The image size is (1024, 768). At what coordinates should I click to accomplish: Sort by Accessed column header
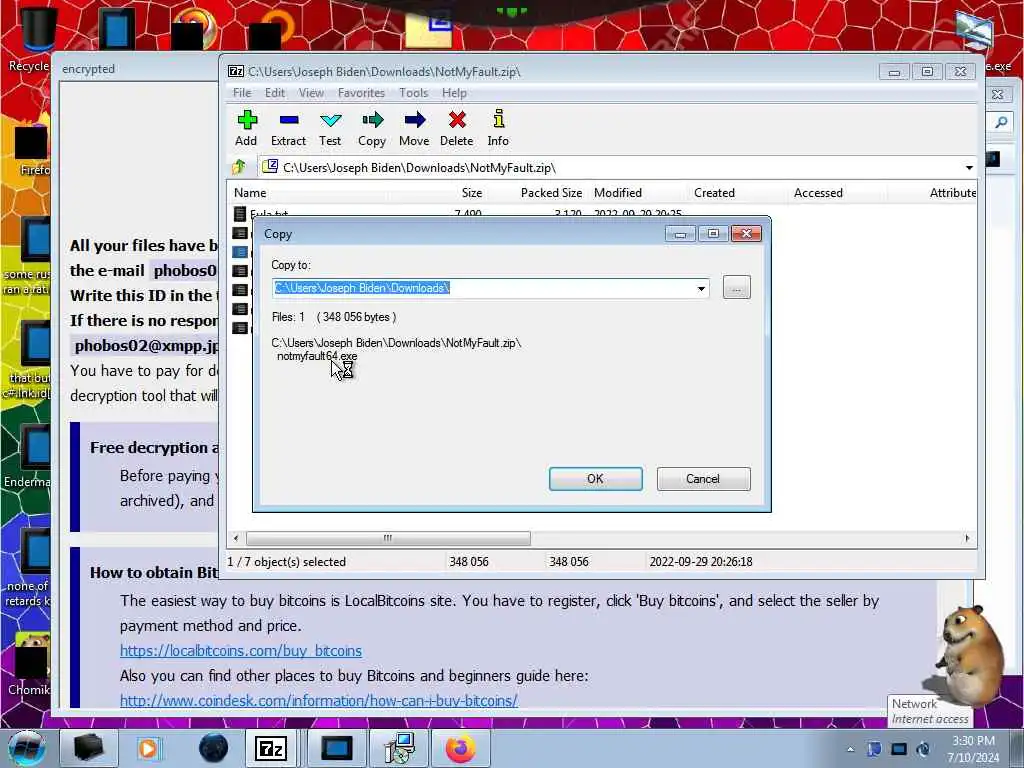coord(818,193)
